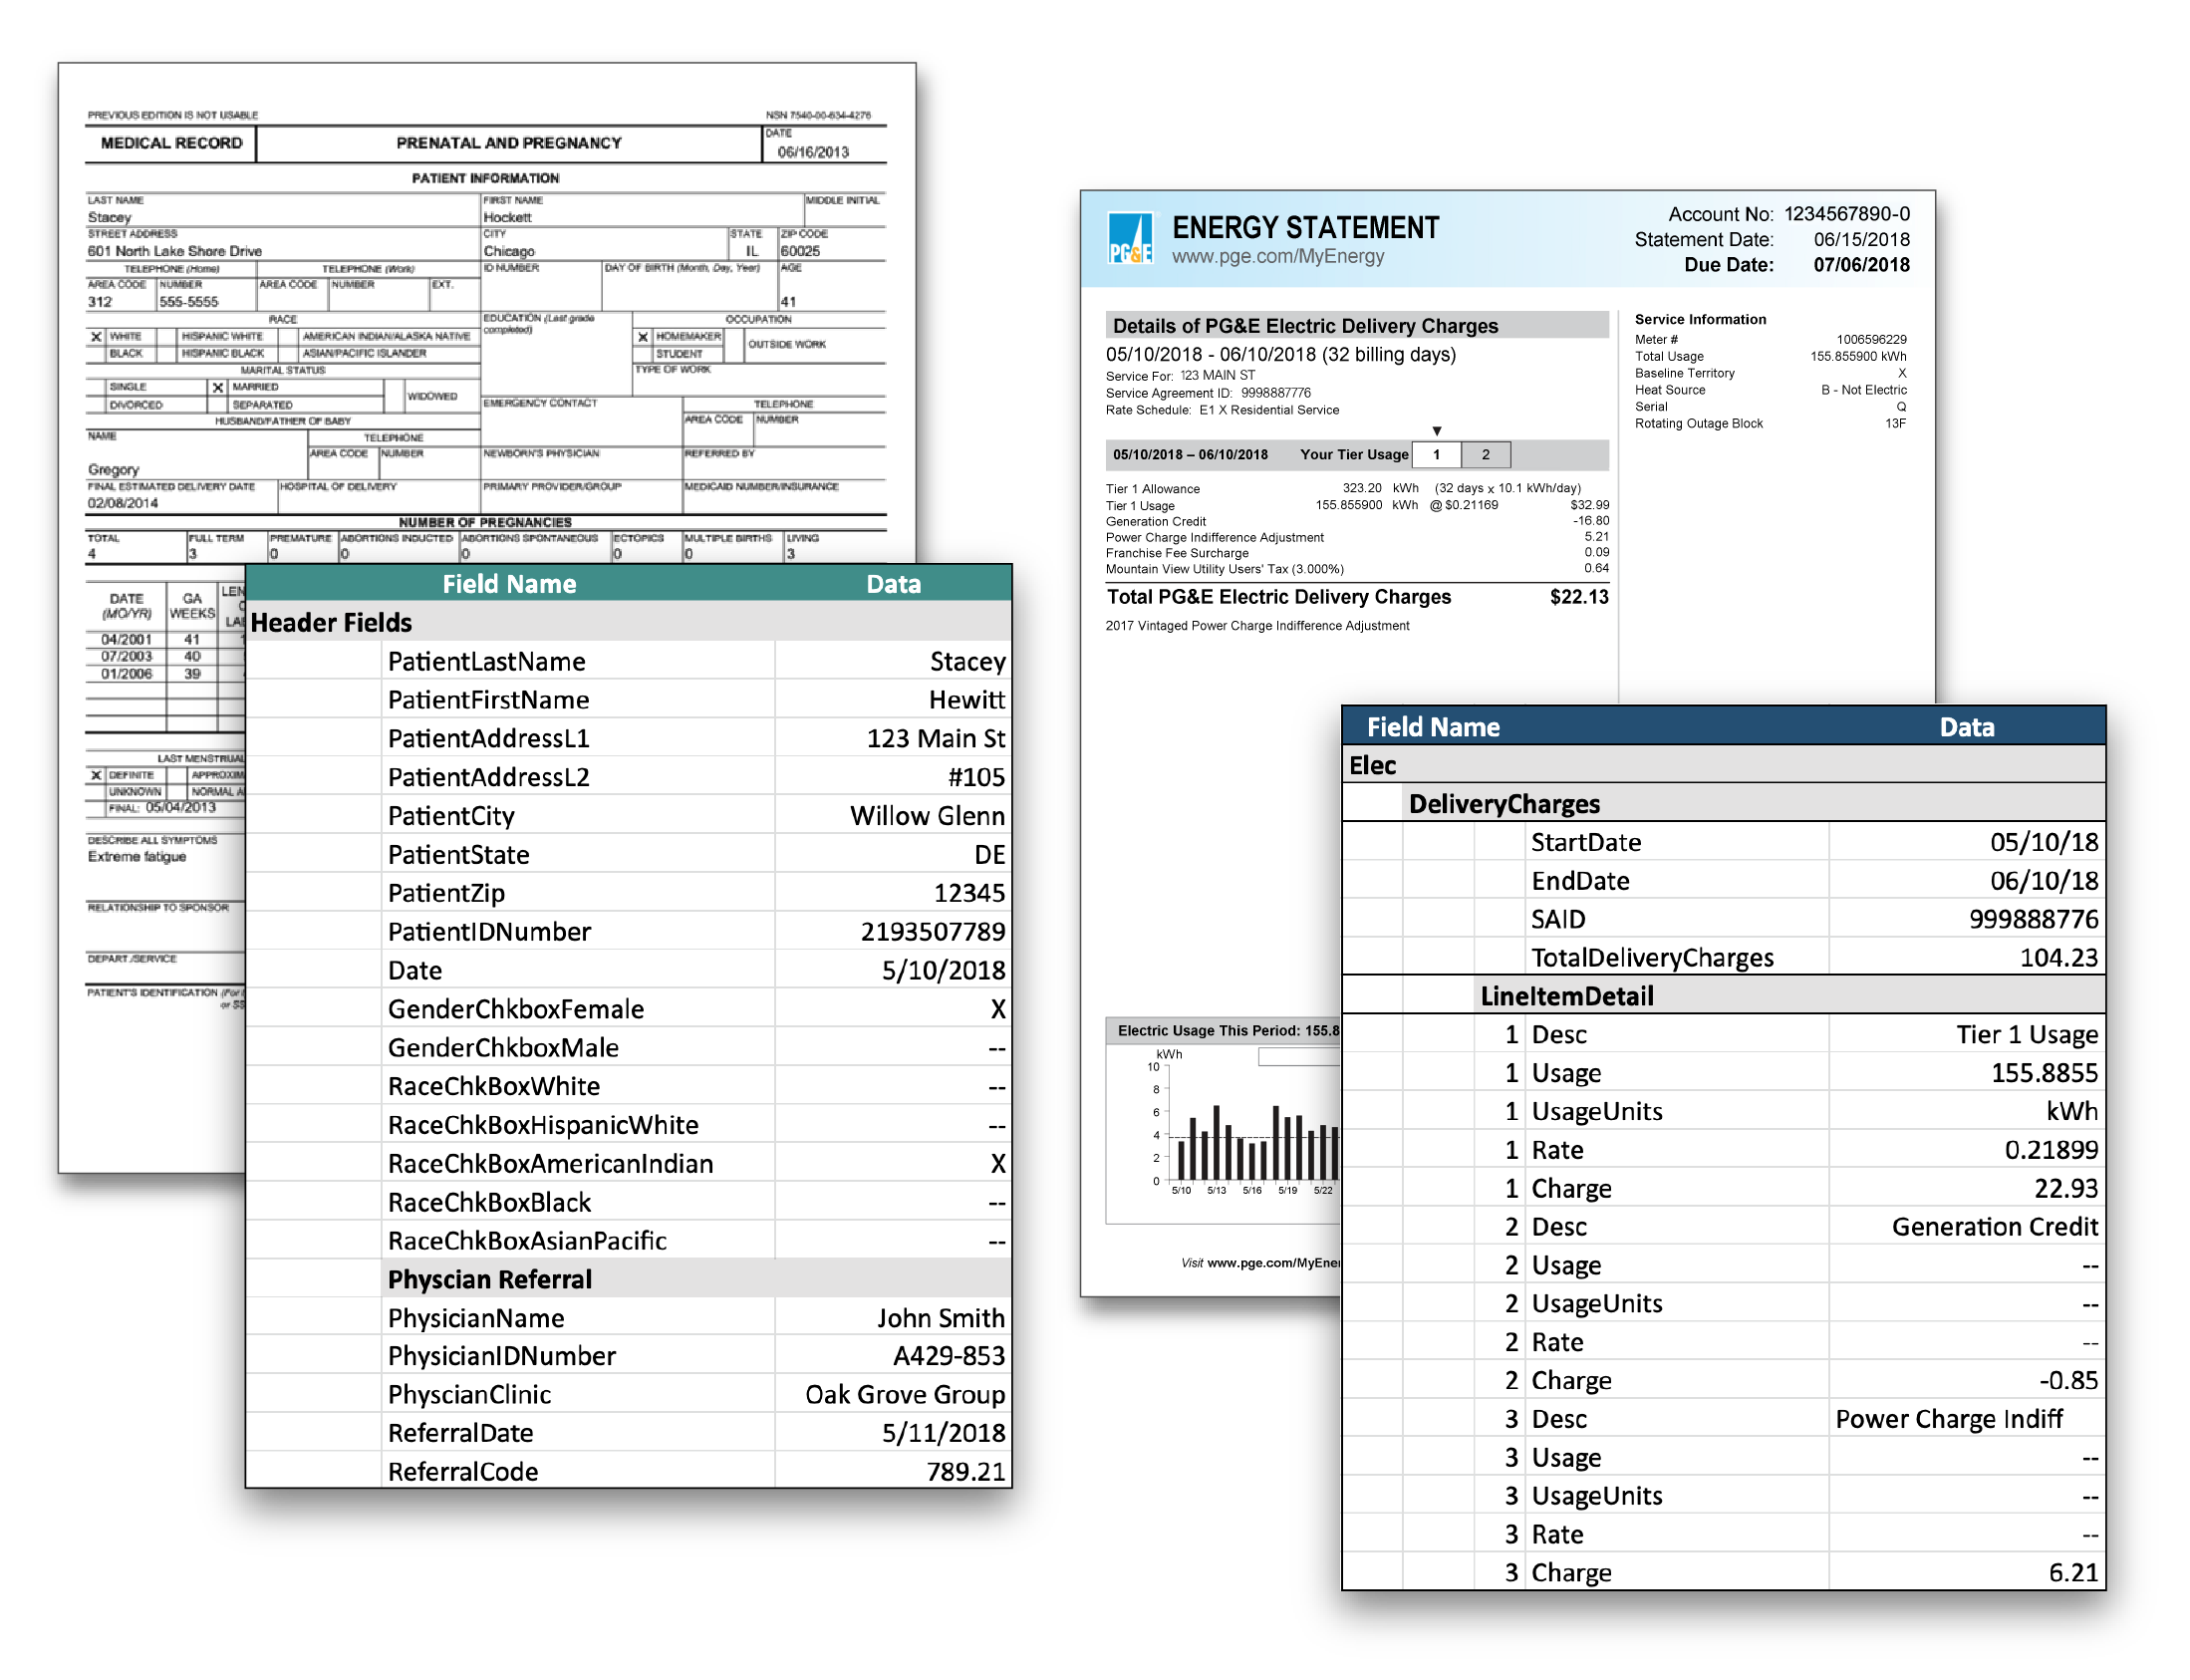Click the checked HOMEMAKER occupation checkbox
Viewport: 2190px width, 1680px height.
coord(643,337)
